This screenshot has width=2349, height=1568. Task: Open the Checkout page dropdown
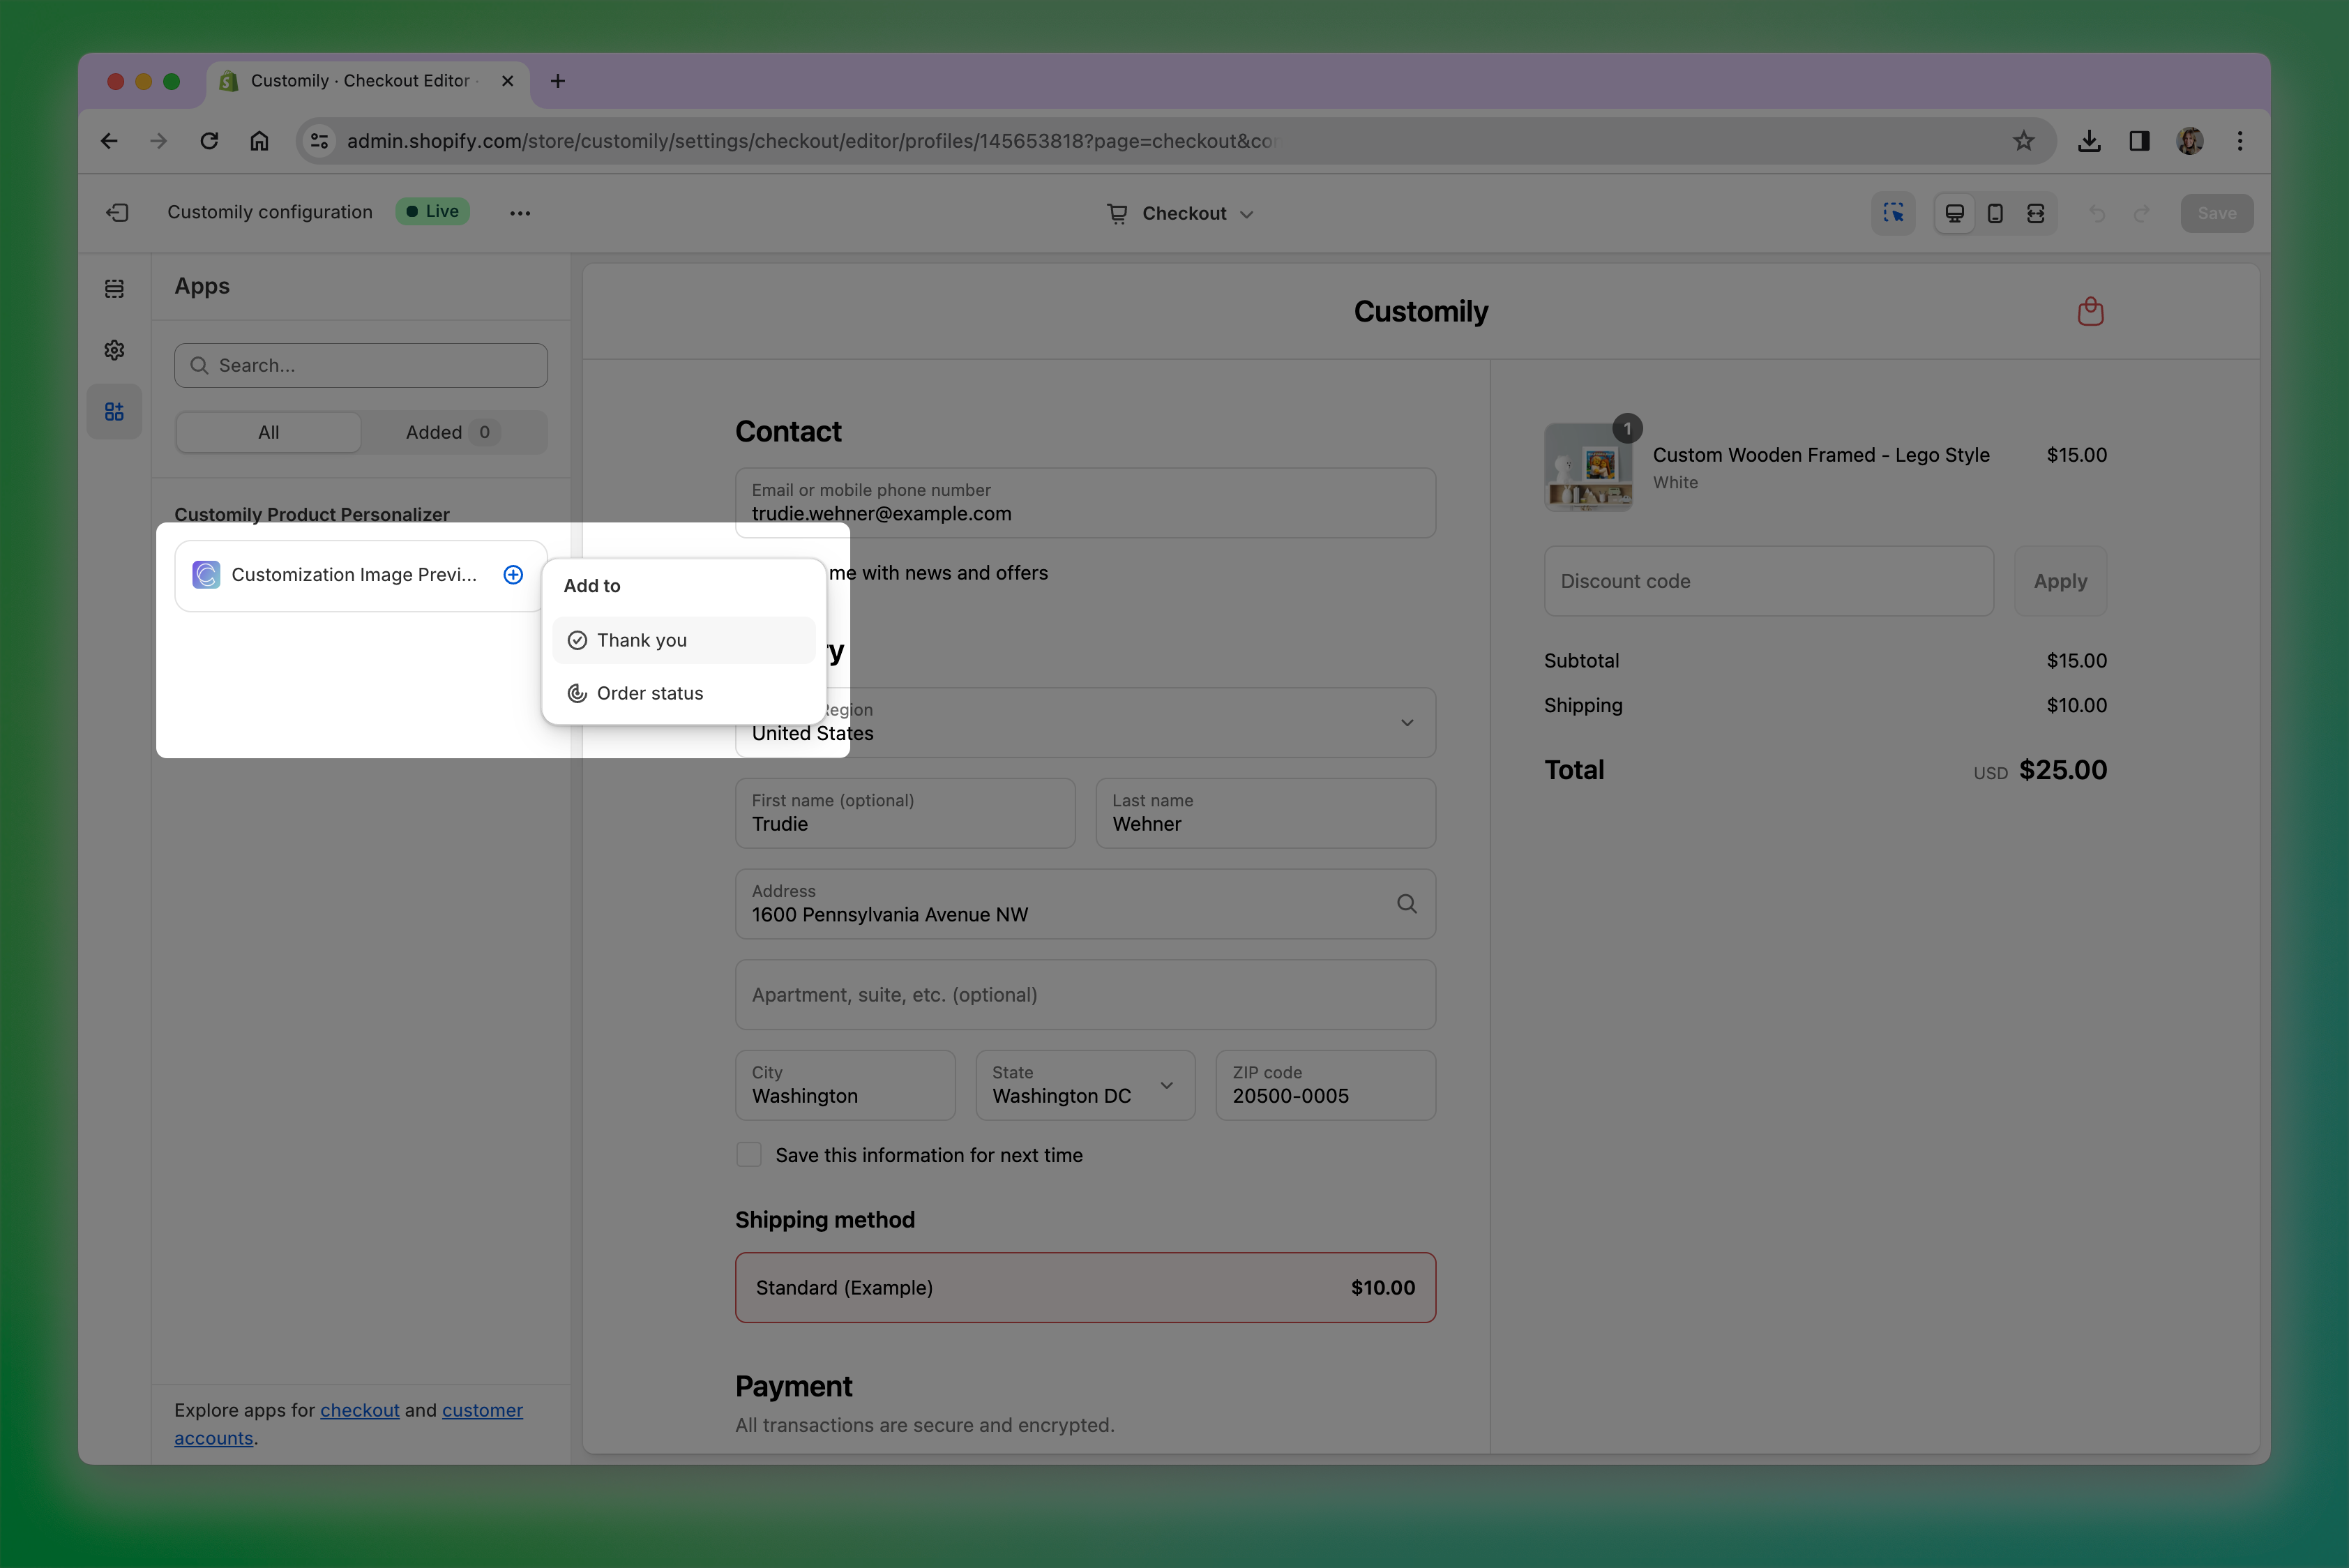1180,213
